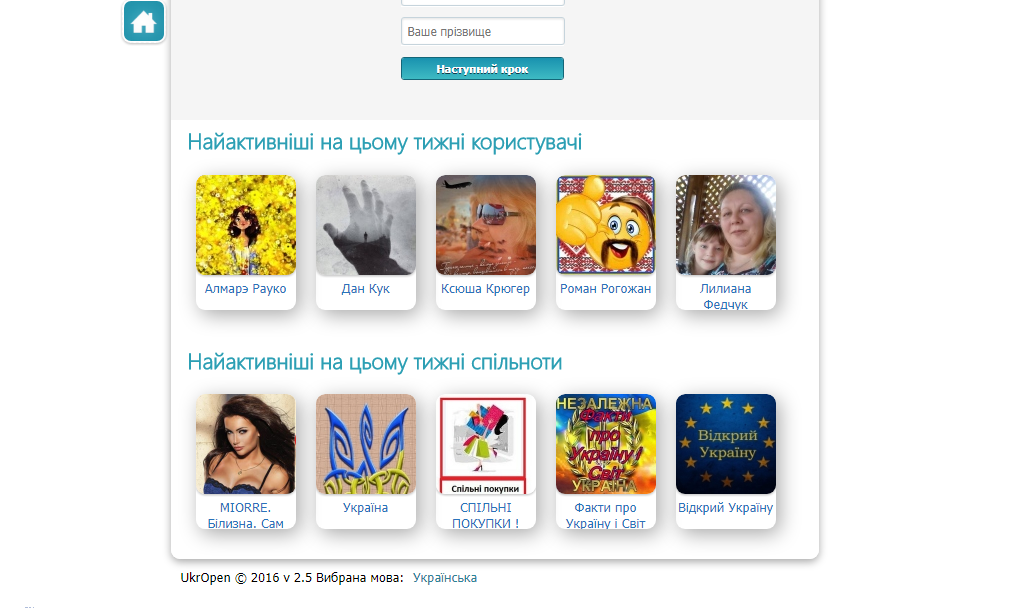
Task: Open Відкрий Україну EU stars icon
Action: point(726,444)
